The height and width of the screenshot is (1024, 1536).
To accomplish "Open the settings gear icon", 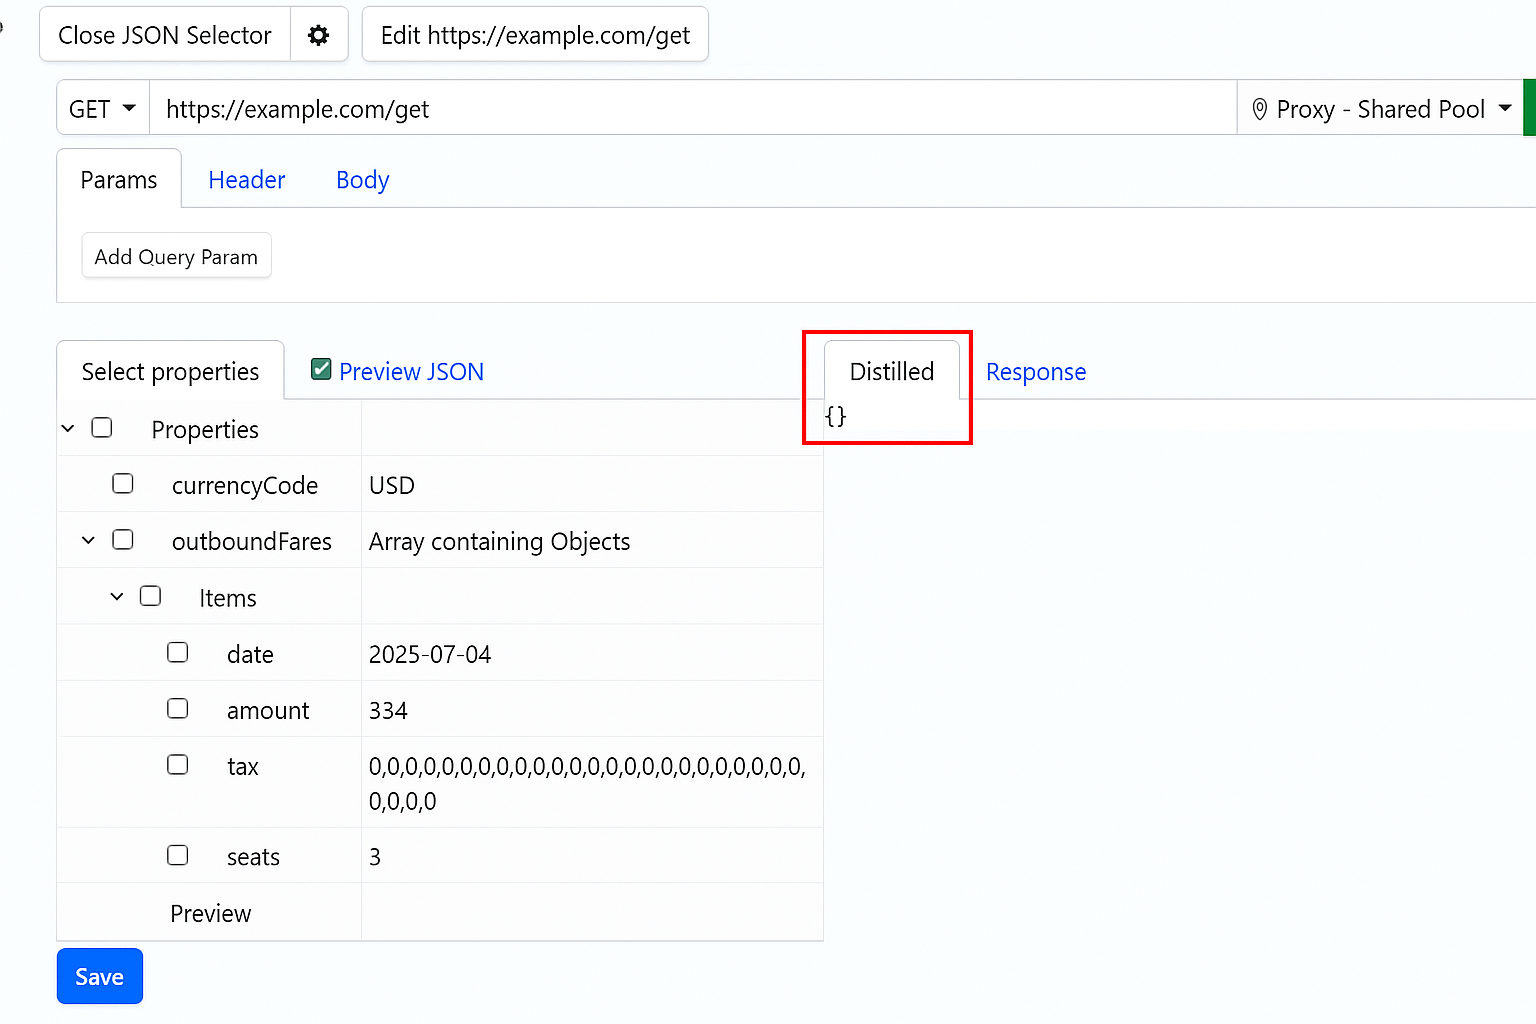I will click(318, 34).
